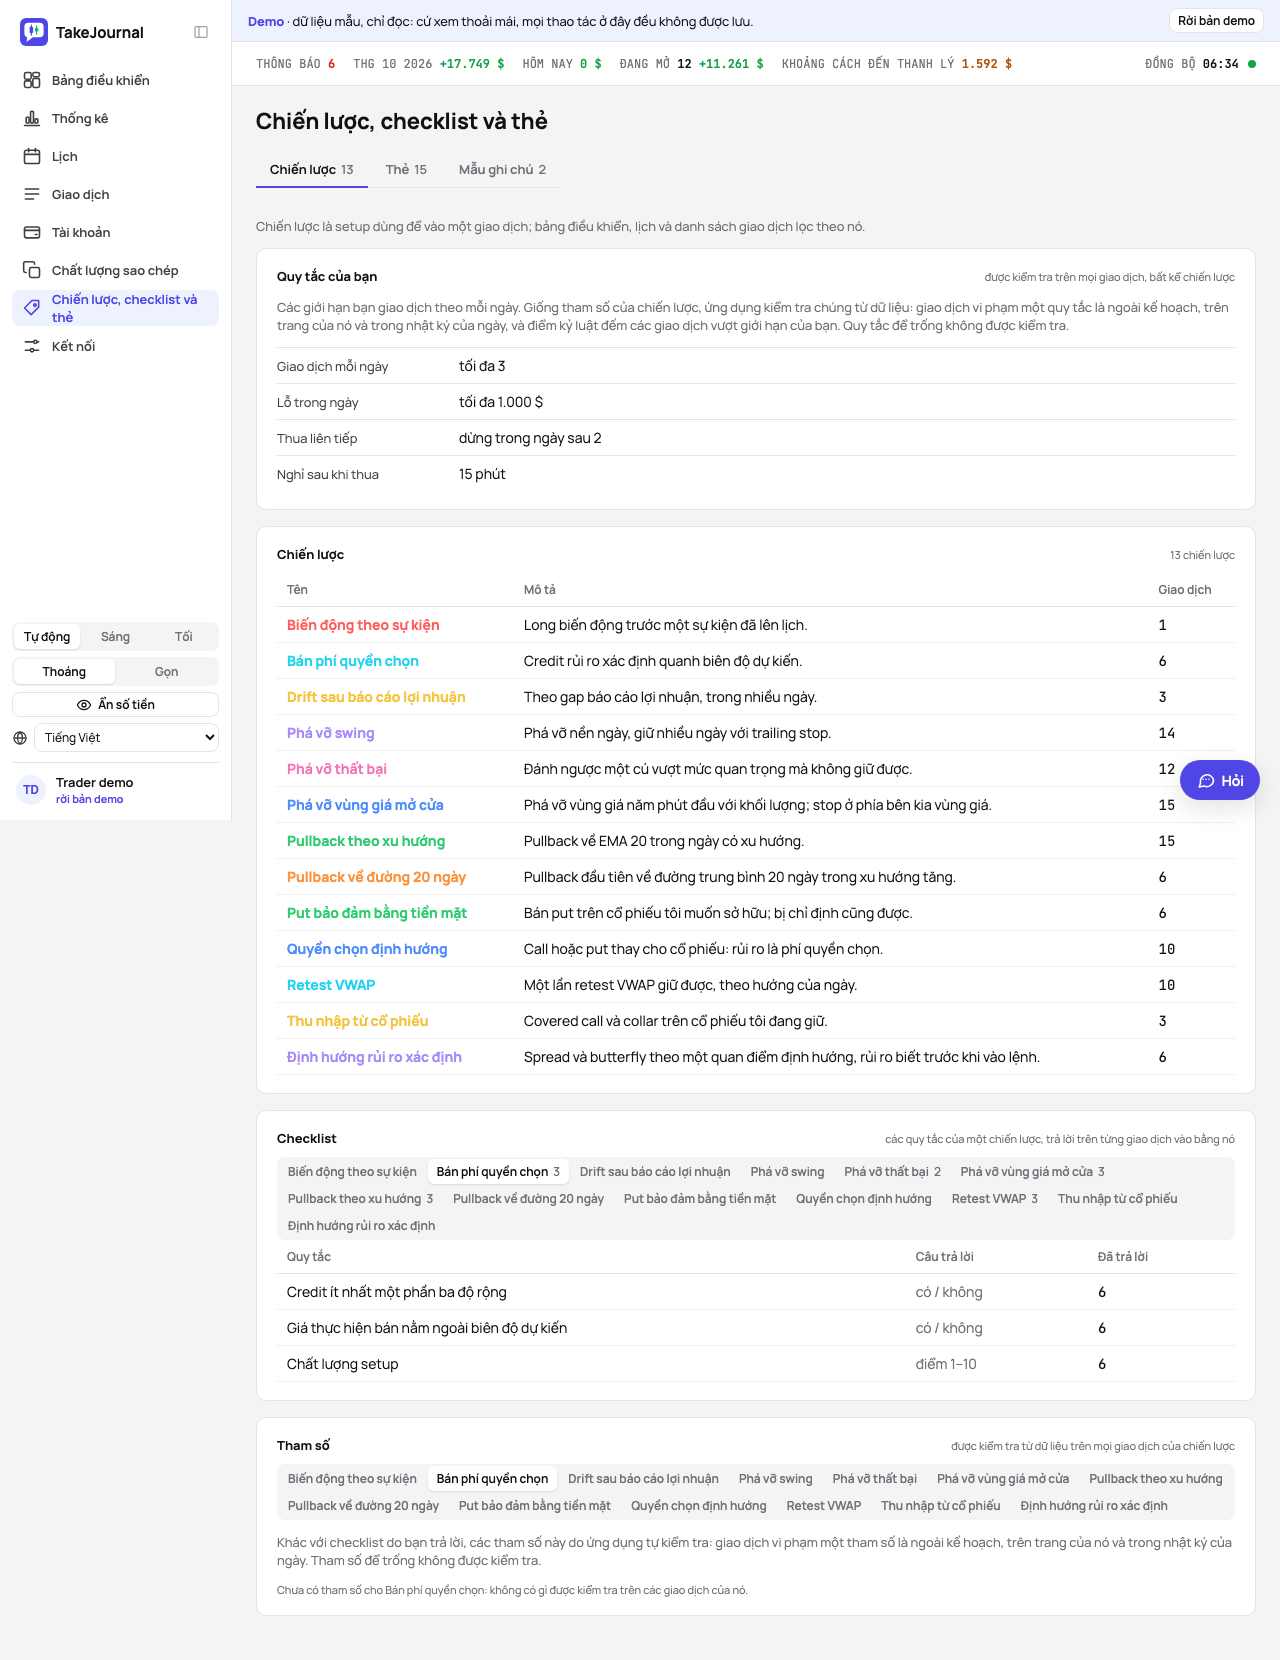Screen dimensions: 1280x1660
Task: Click the Chất lượng setup checklist rule
Action: coord(343,1364)
